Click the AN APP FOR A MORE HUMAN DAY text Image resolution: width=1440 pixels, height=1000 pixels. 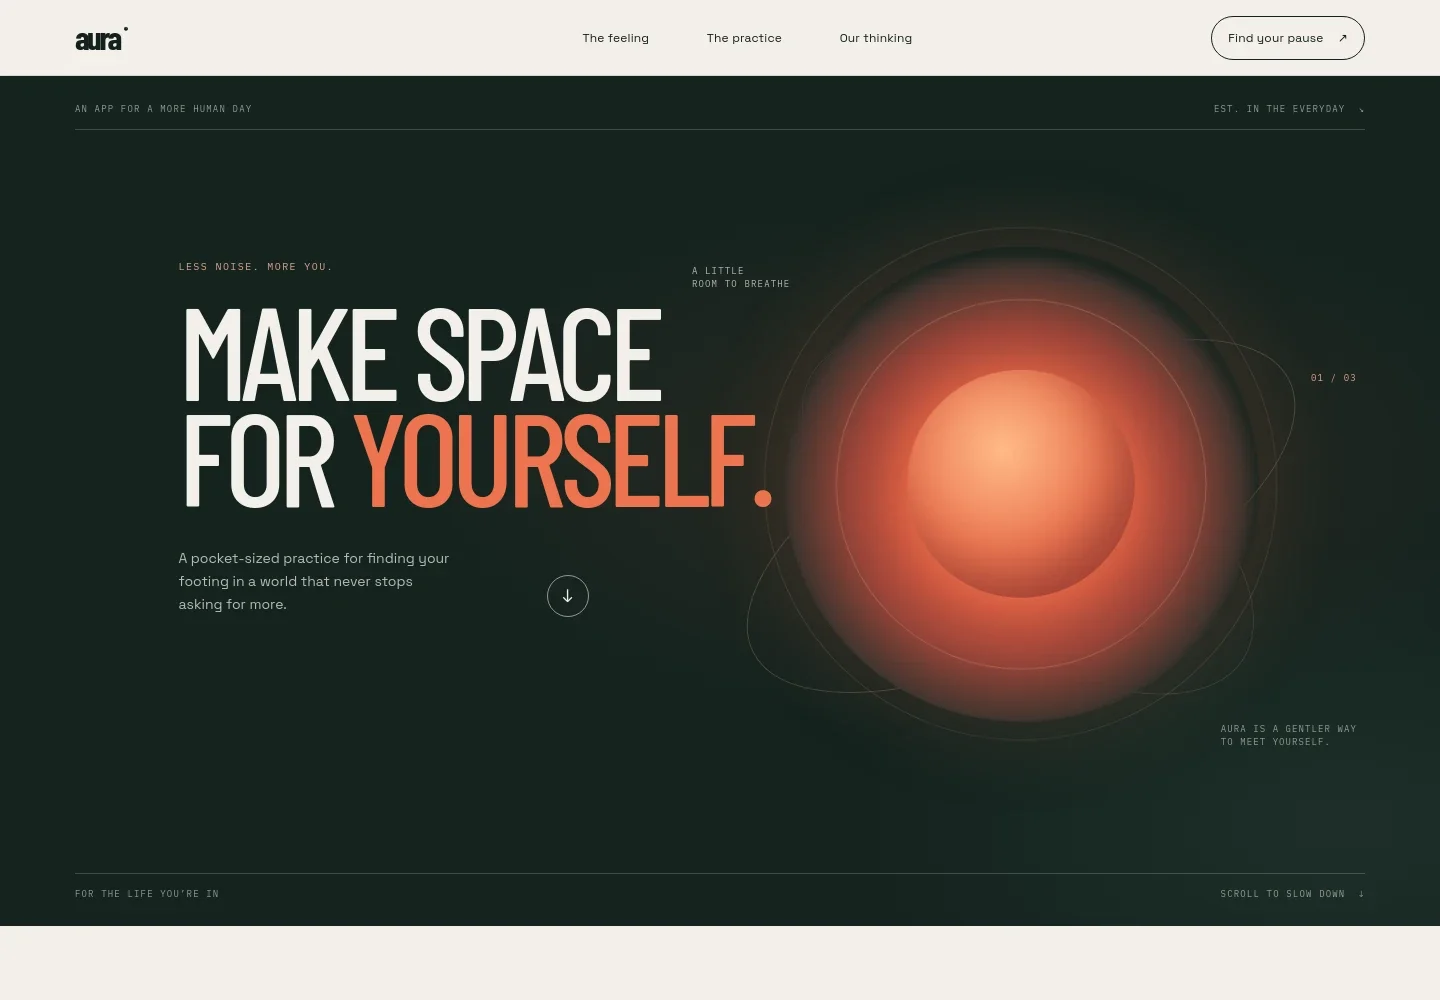tap(164, 109)
